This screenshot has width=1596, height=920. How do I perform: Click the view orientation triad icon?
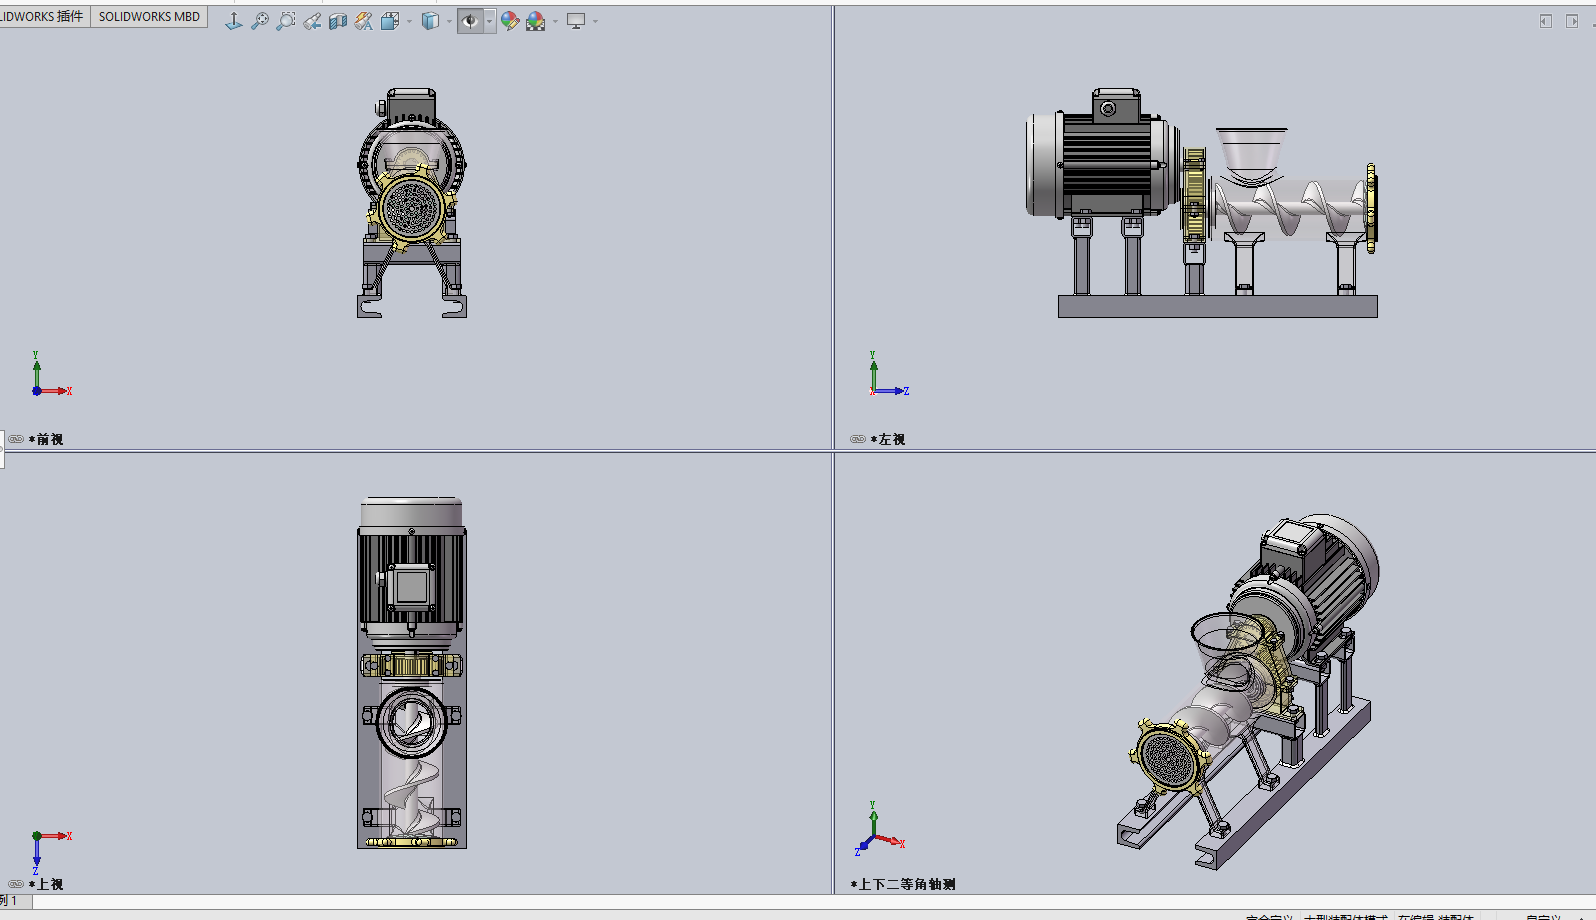coord(233,21)
